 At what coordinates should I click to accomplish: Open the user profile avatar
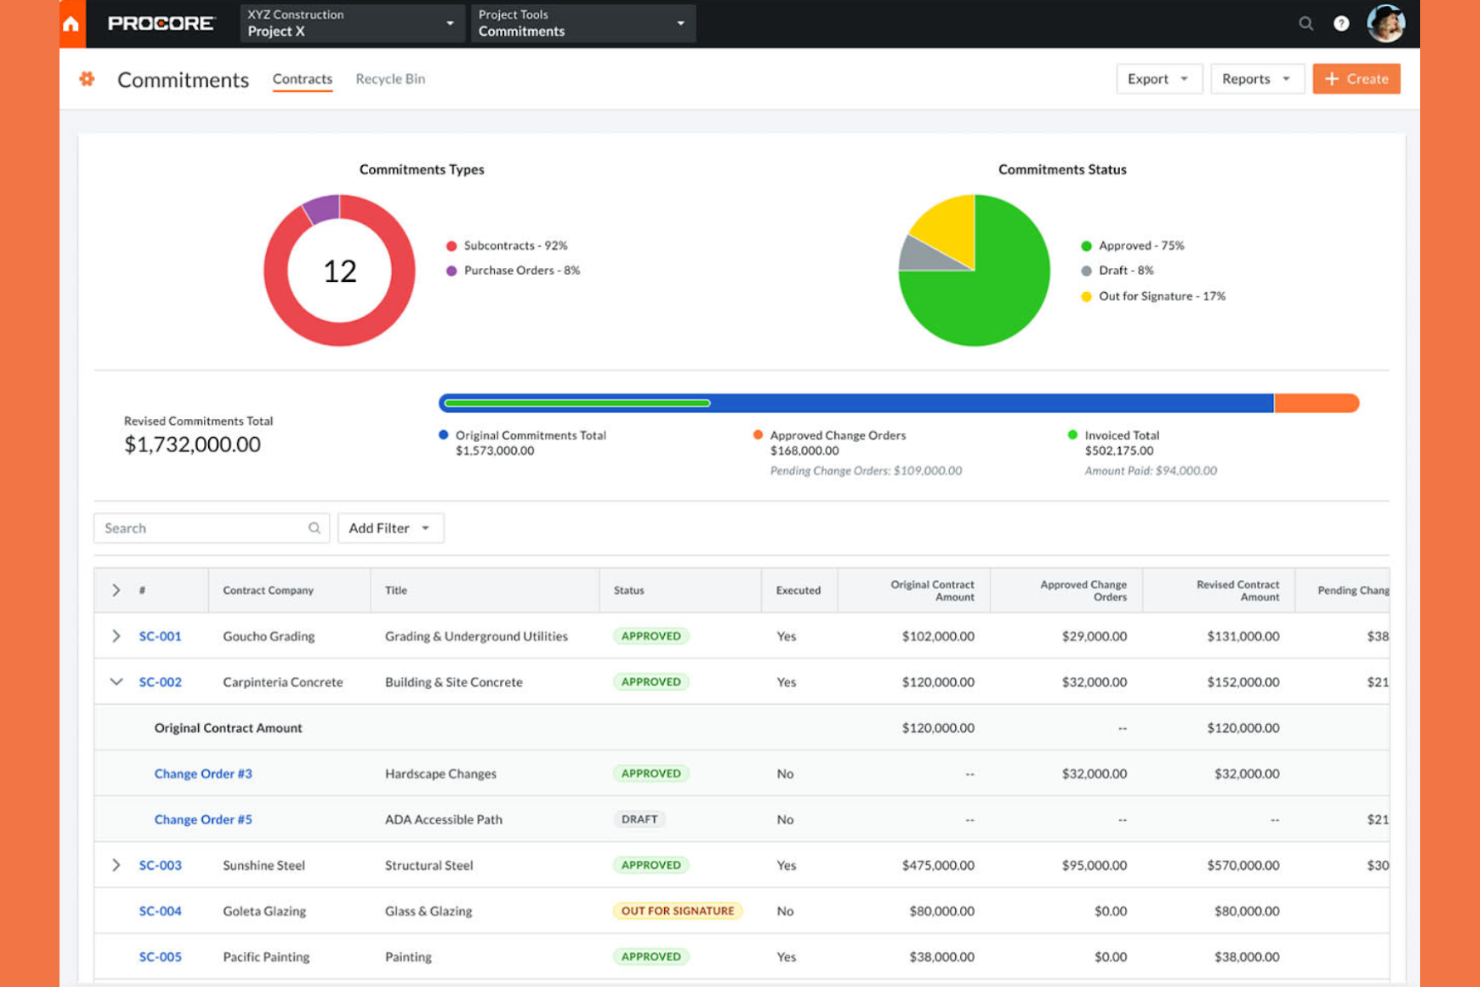1386,23
